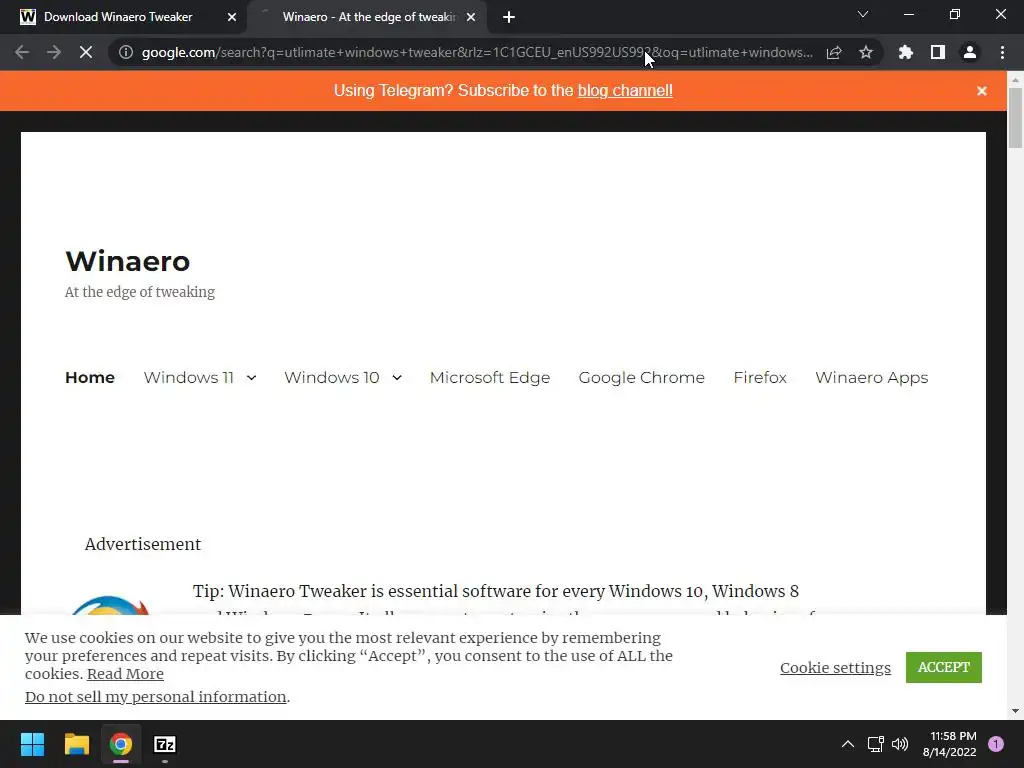Go back to the previous page
Screen dimensions: 1024x768
click(x=22, y=52)
